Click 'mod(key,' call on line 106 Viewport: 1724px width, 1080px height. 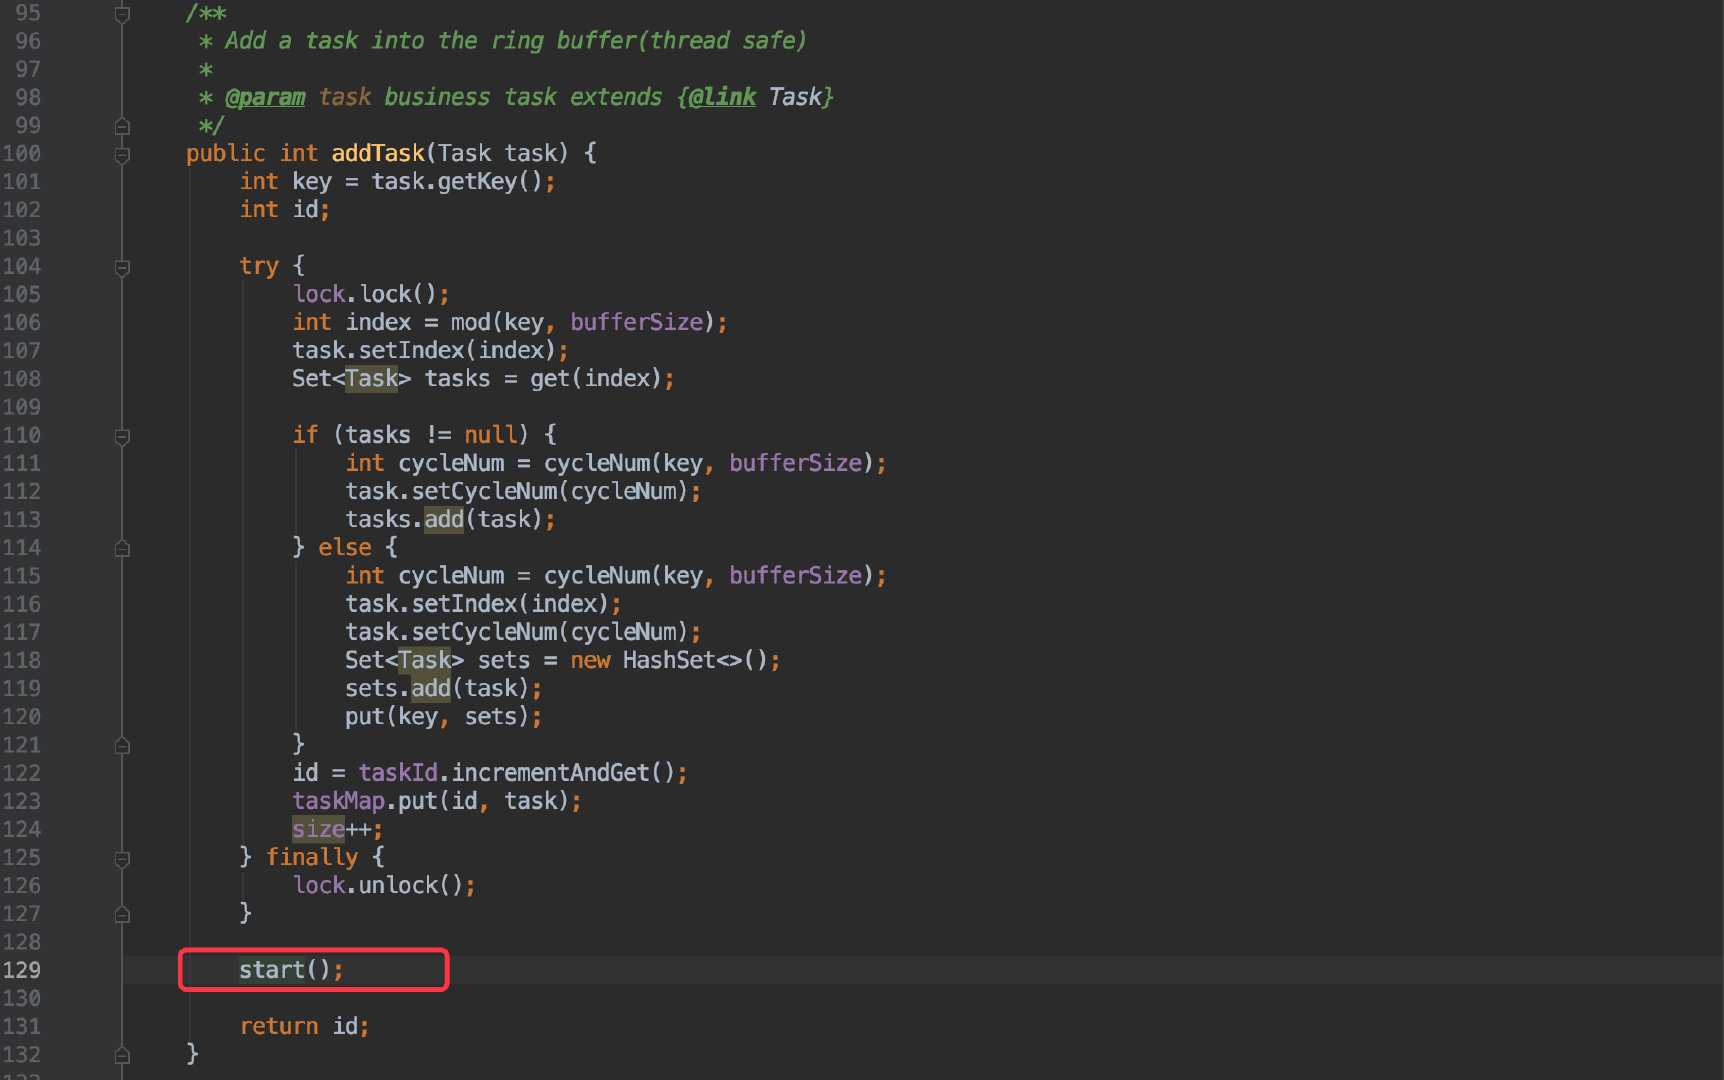[503, 322]
